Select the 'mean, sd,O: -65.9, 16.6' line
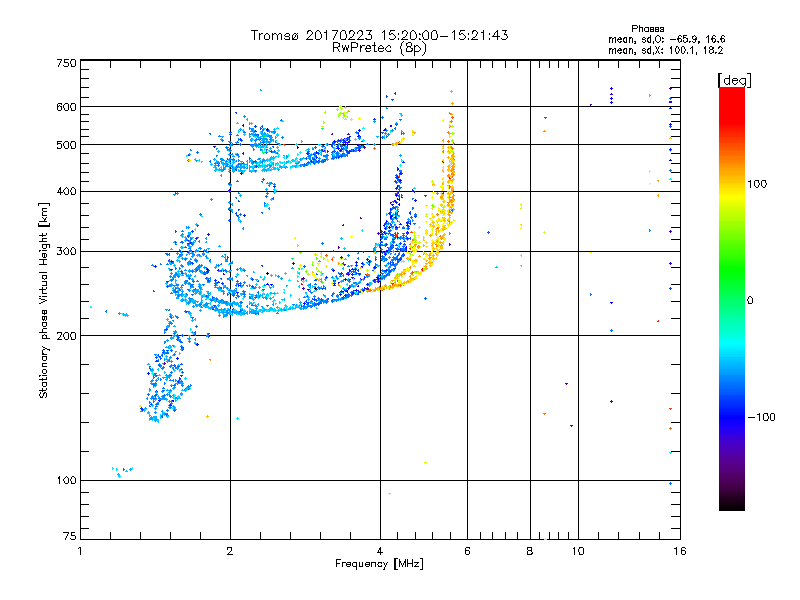 pos(666,39)
